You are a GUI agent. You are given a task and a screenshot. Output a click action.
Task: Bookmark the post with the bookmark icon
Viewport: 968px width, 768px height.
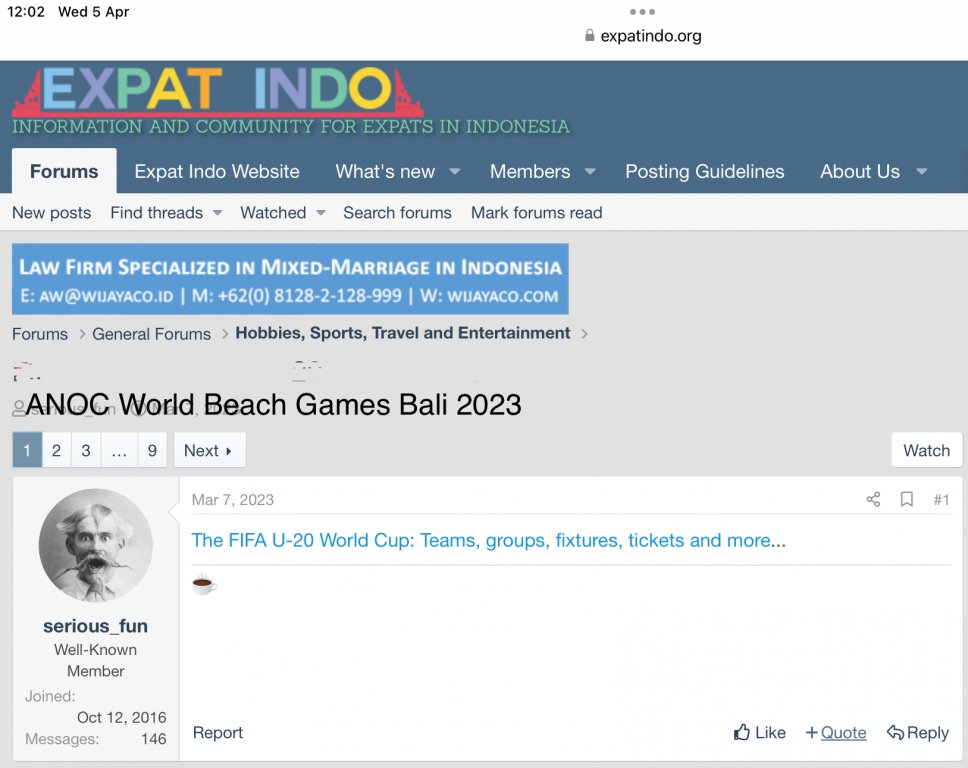click(x=906, y=499)
